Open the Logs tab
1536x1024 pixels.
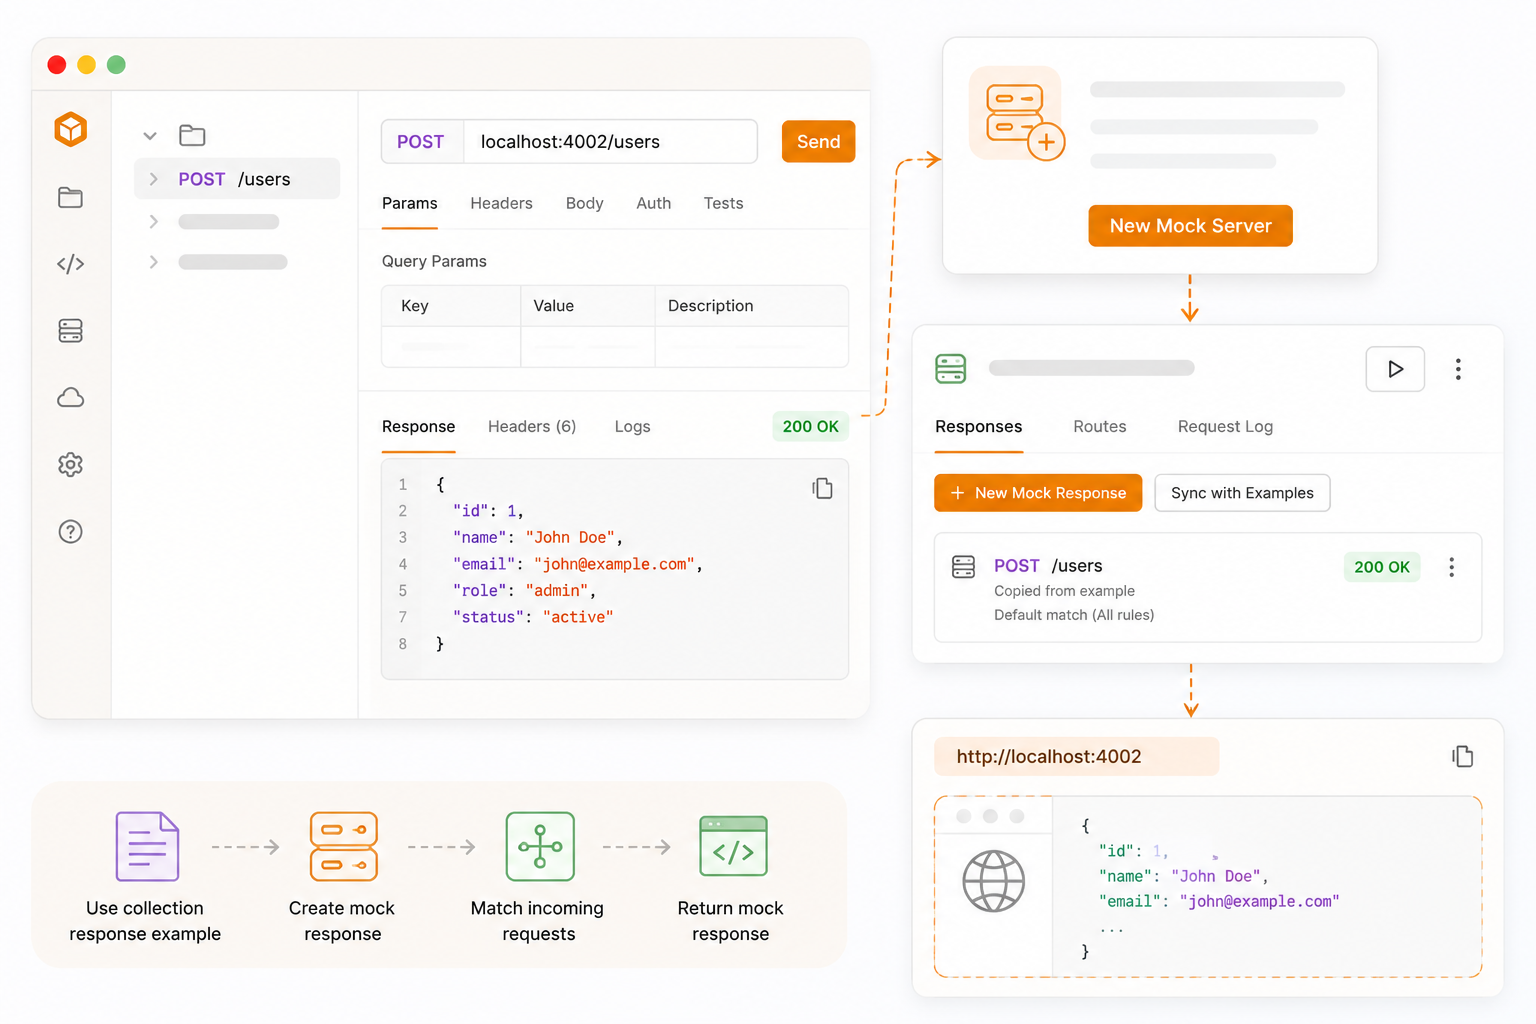pos(632,426)
